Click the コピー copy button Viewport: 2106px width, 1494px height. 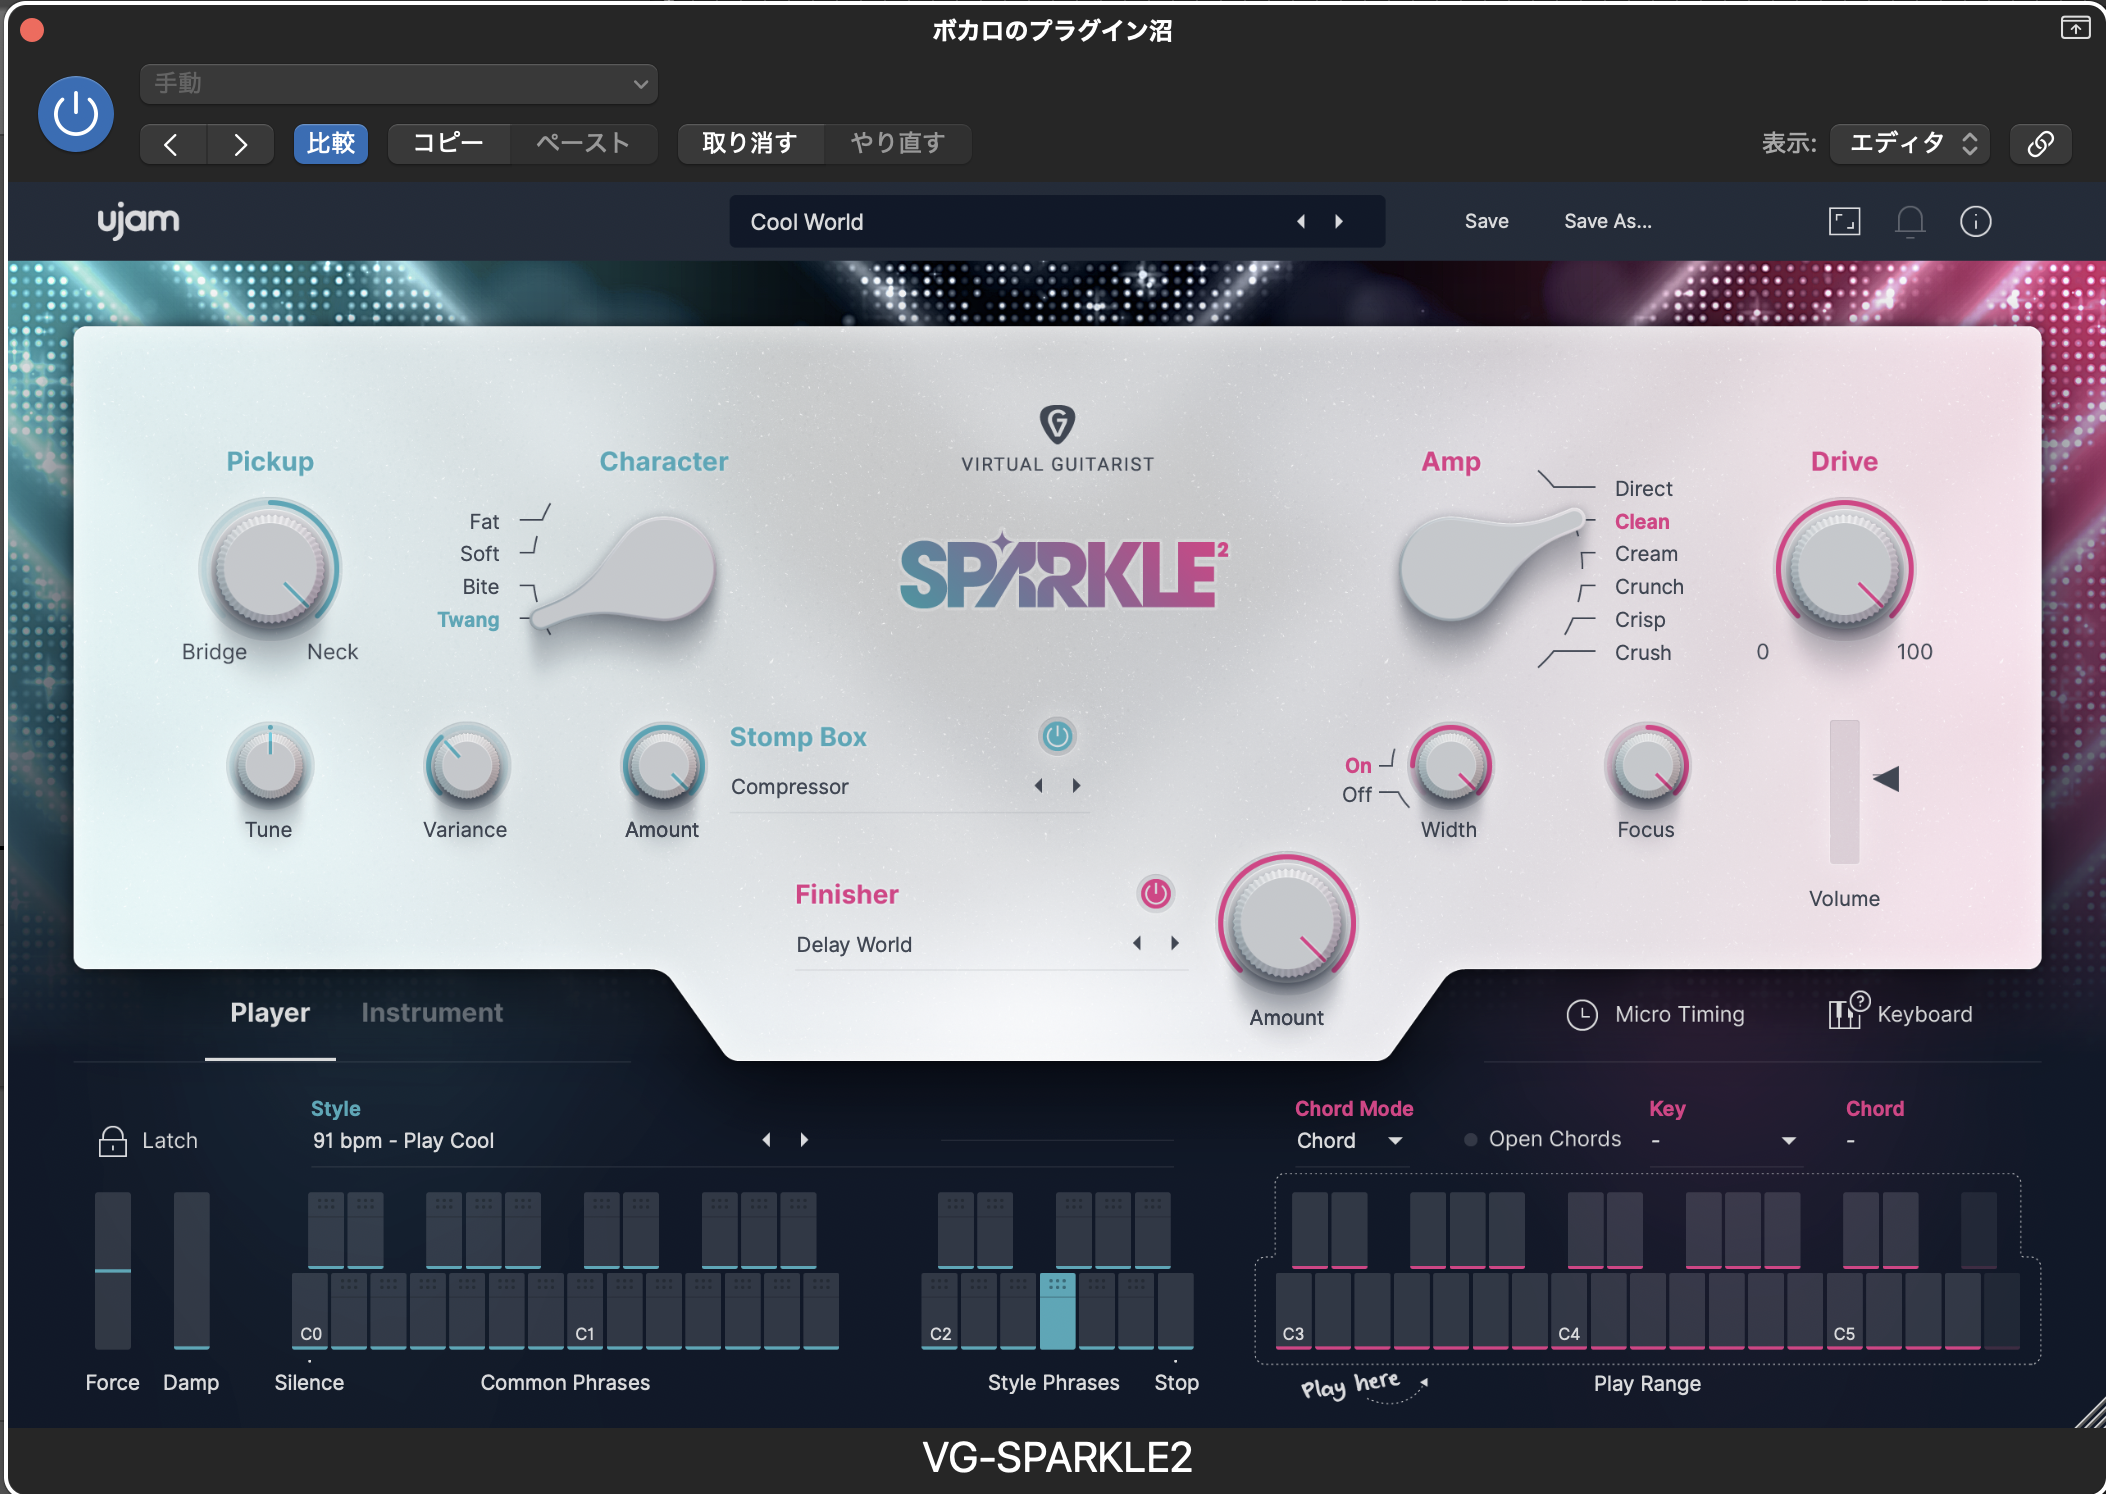coord(448,143)
